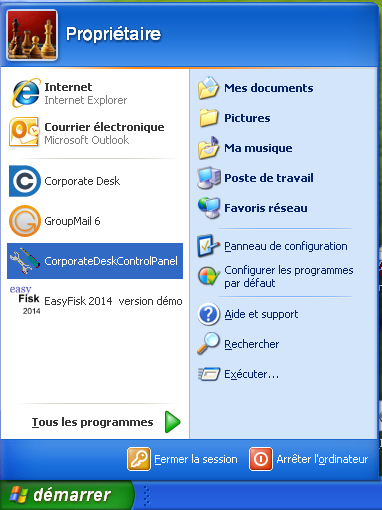The width and height of the screenshot is (382, 510).
Task: Launch EasyFisk 2014 version démo icon
Action: pyautogui.click(x=25, y=300)
